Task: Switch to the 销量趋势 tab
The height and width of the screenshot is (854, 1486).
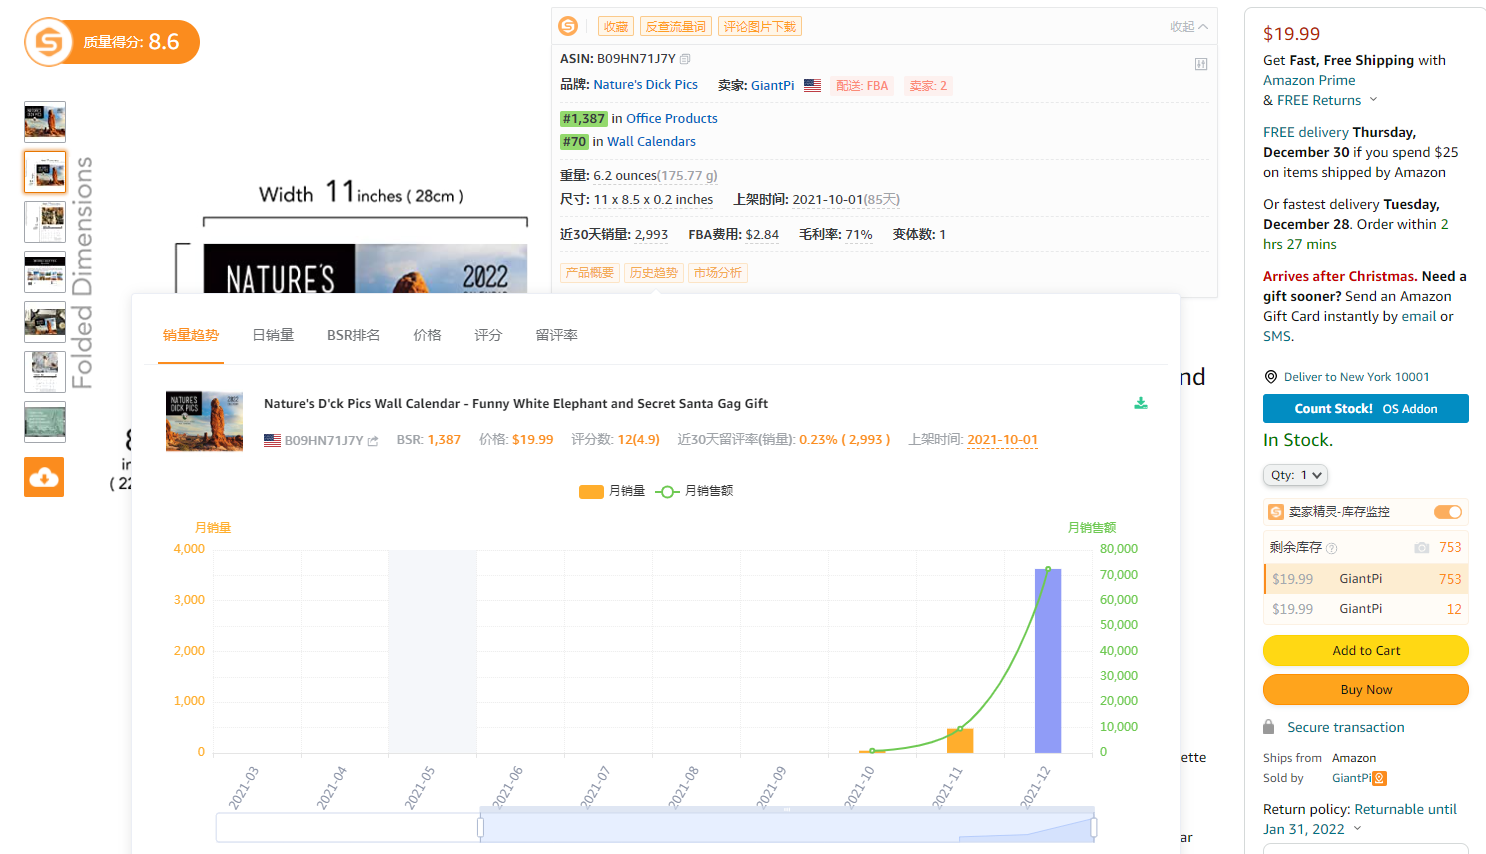Action: (191, 335)
